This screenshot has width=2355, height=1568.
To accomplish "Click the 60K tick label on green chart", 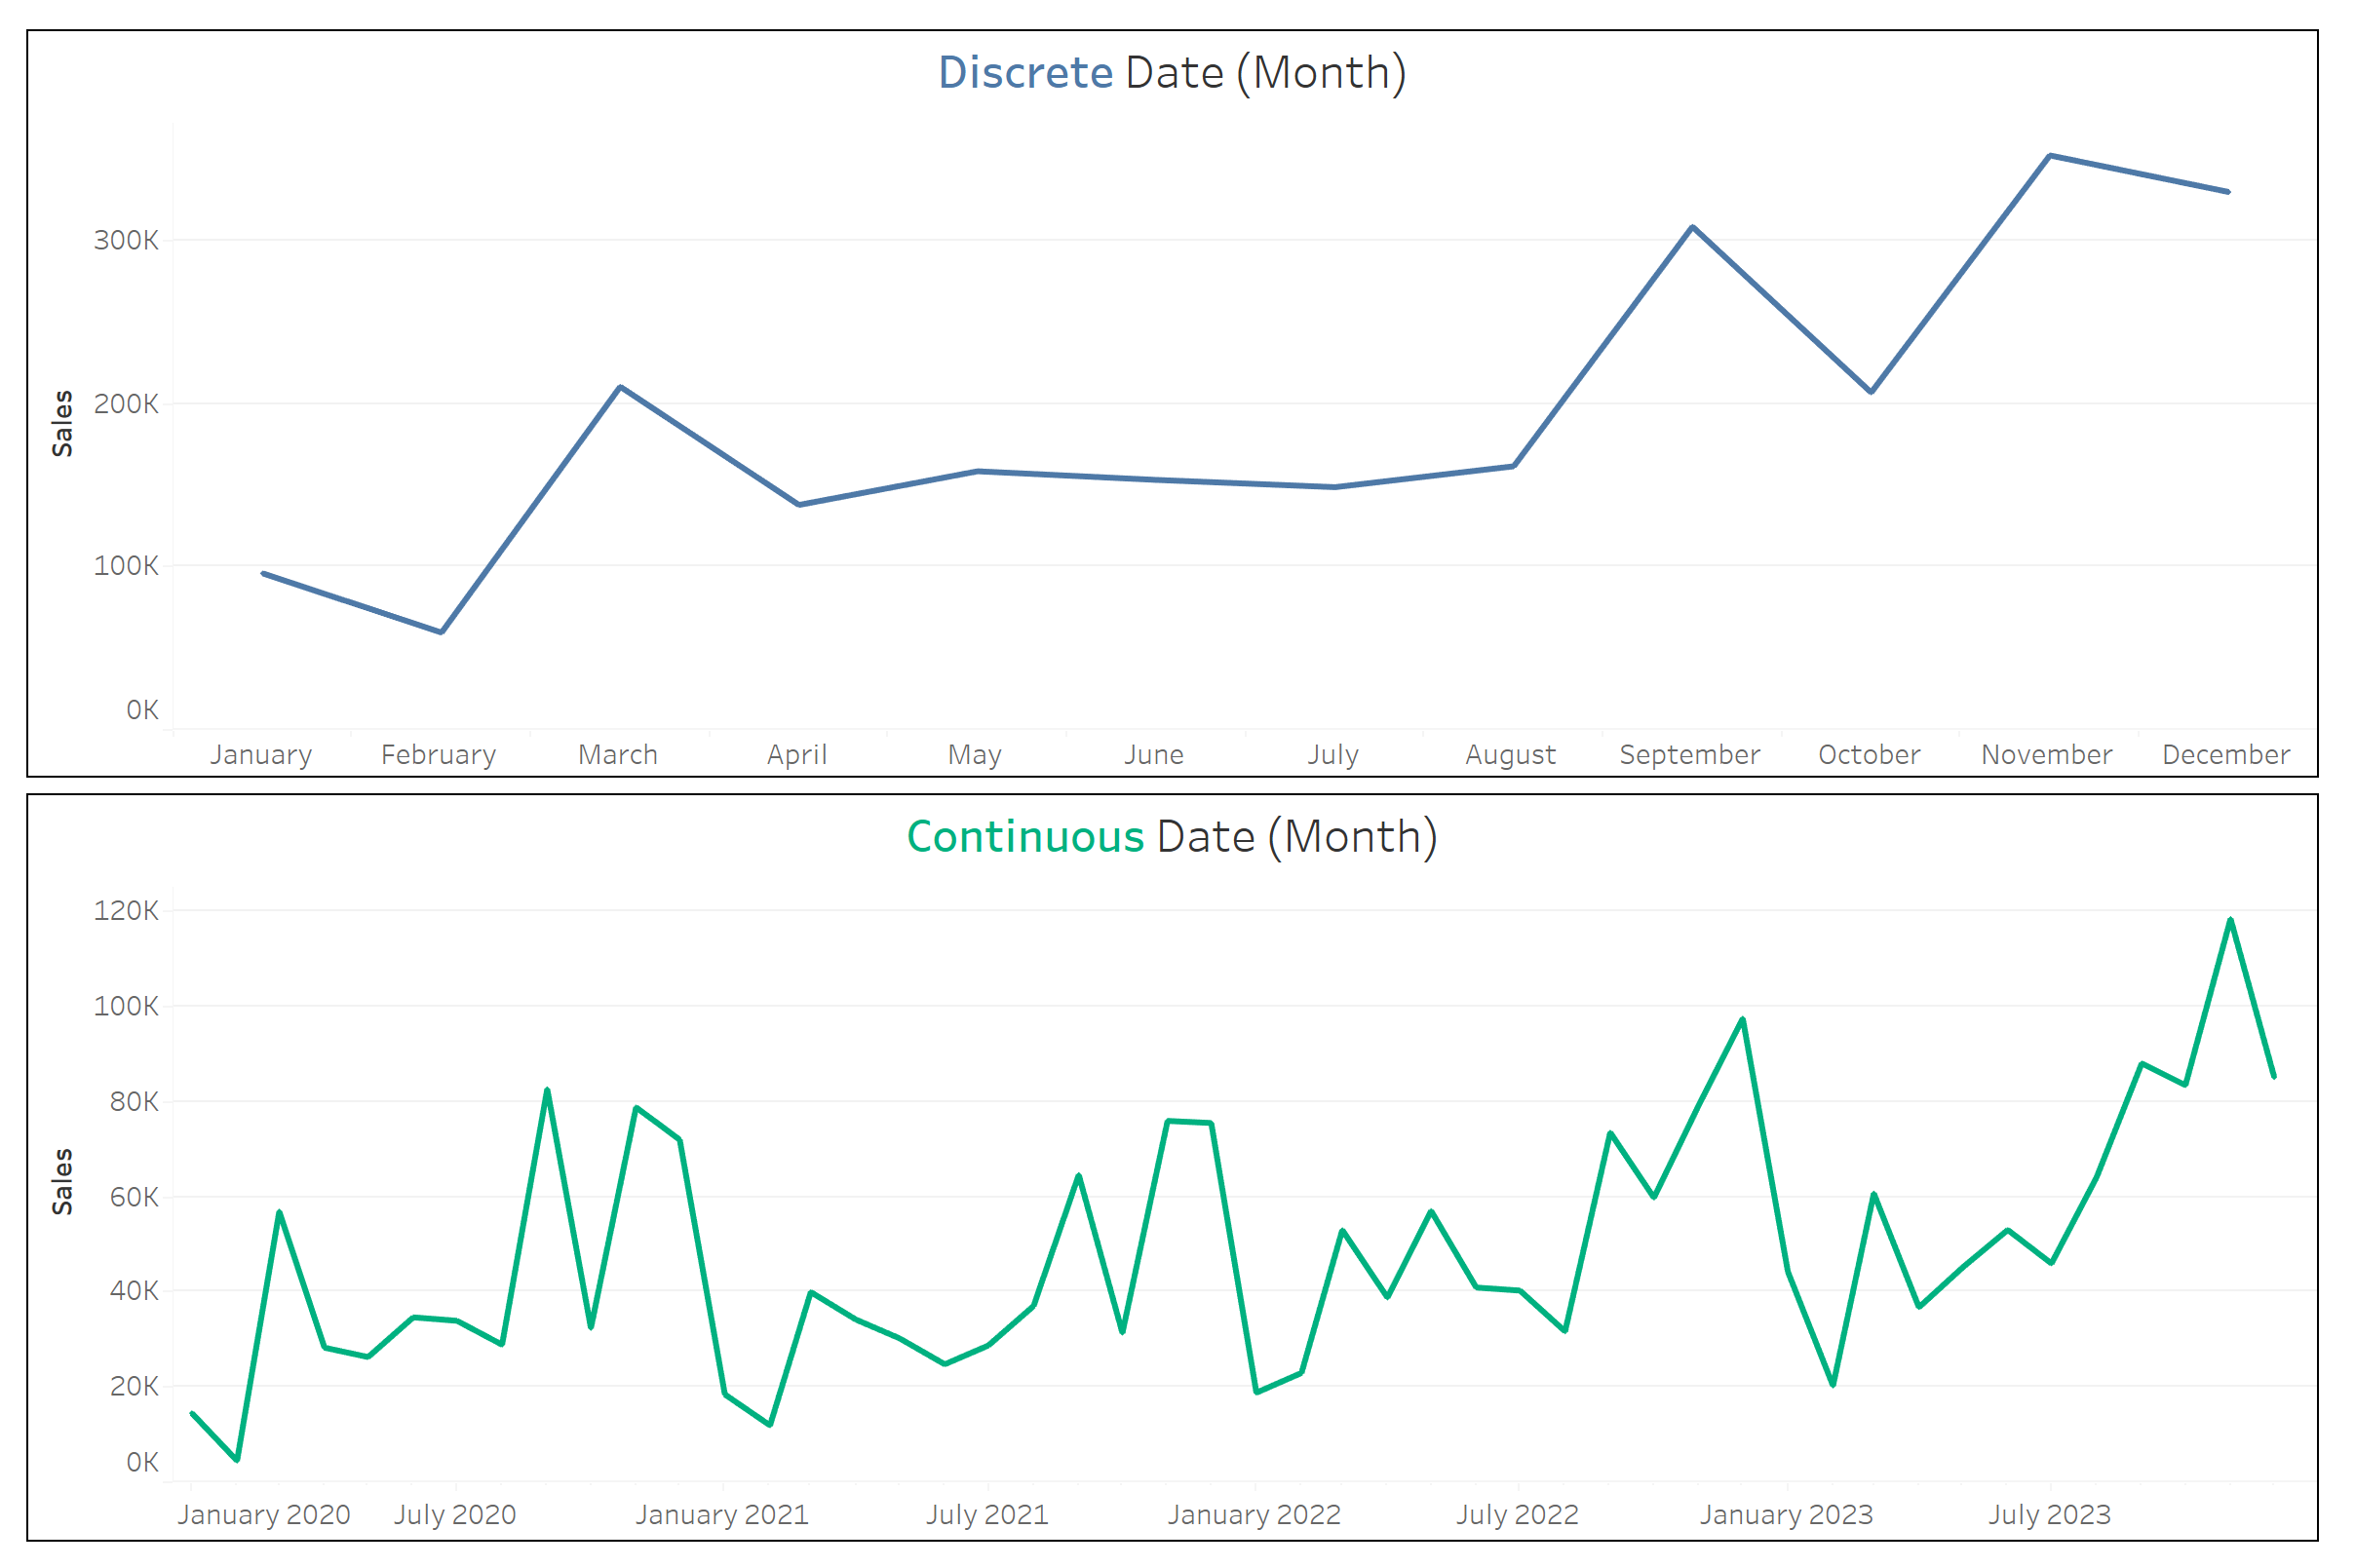I will coord(134,1197).
